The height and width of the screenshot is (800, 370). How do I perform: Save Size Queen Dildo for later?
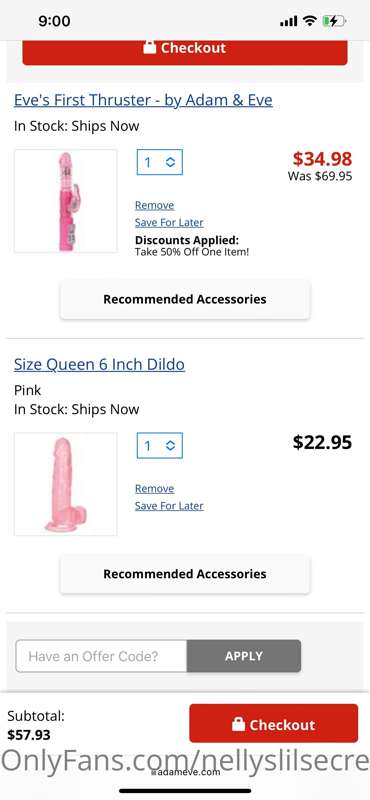coord(169,506)
